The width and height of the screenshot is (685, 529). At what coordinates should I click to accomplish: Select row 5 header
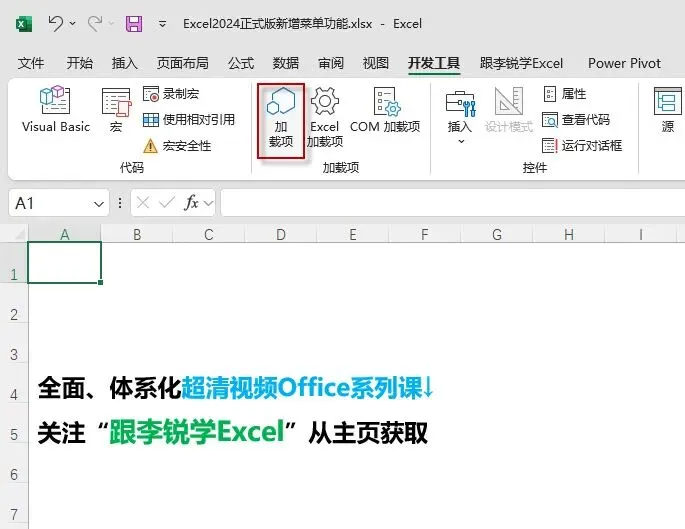click(14, 423)
